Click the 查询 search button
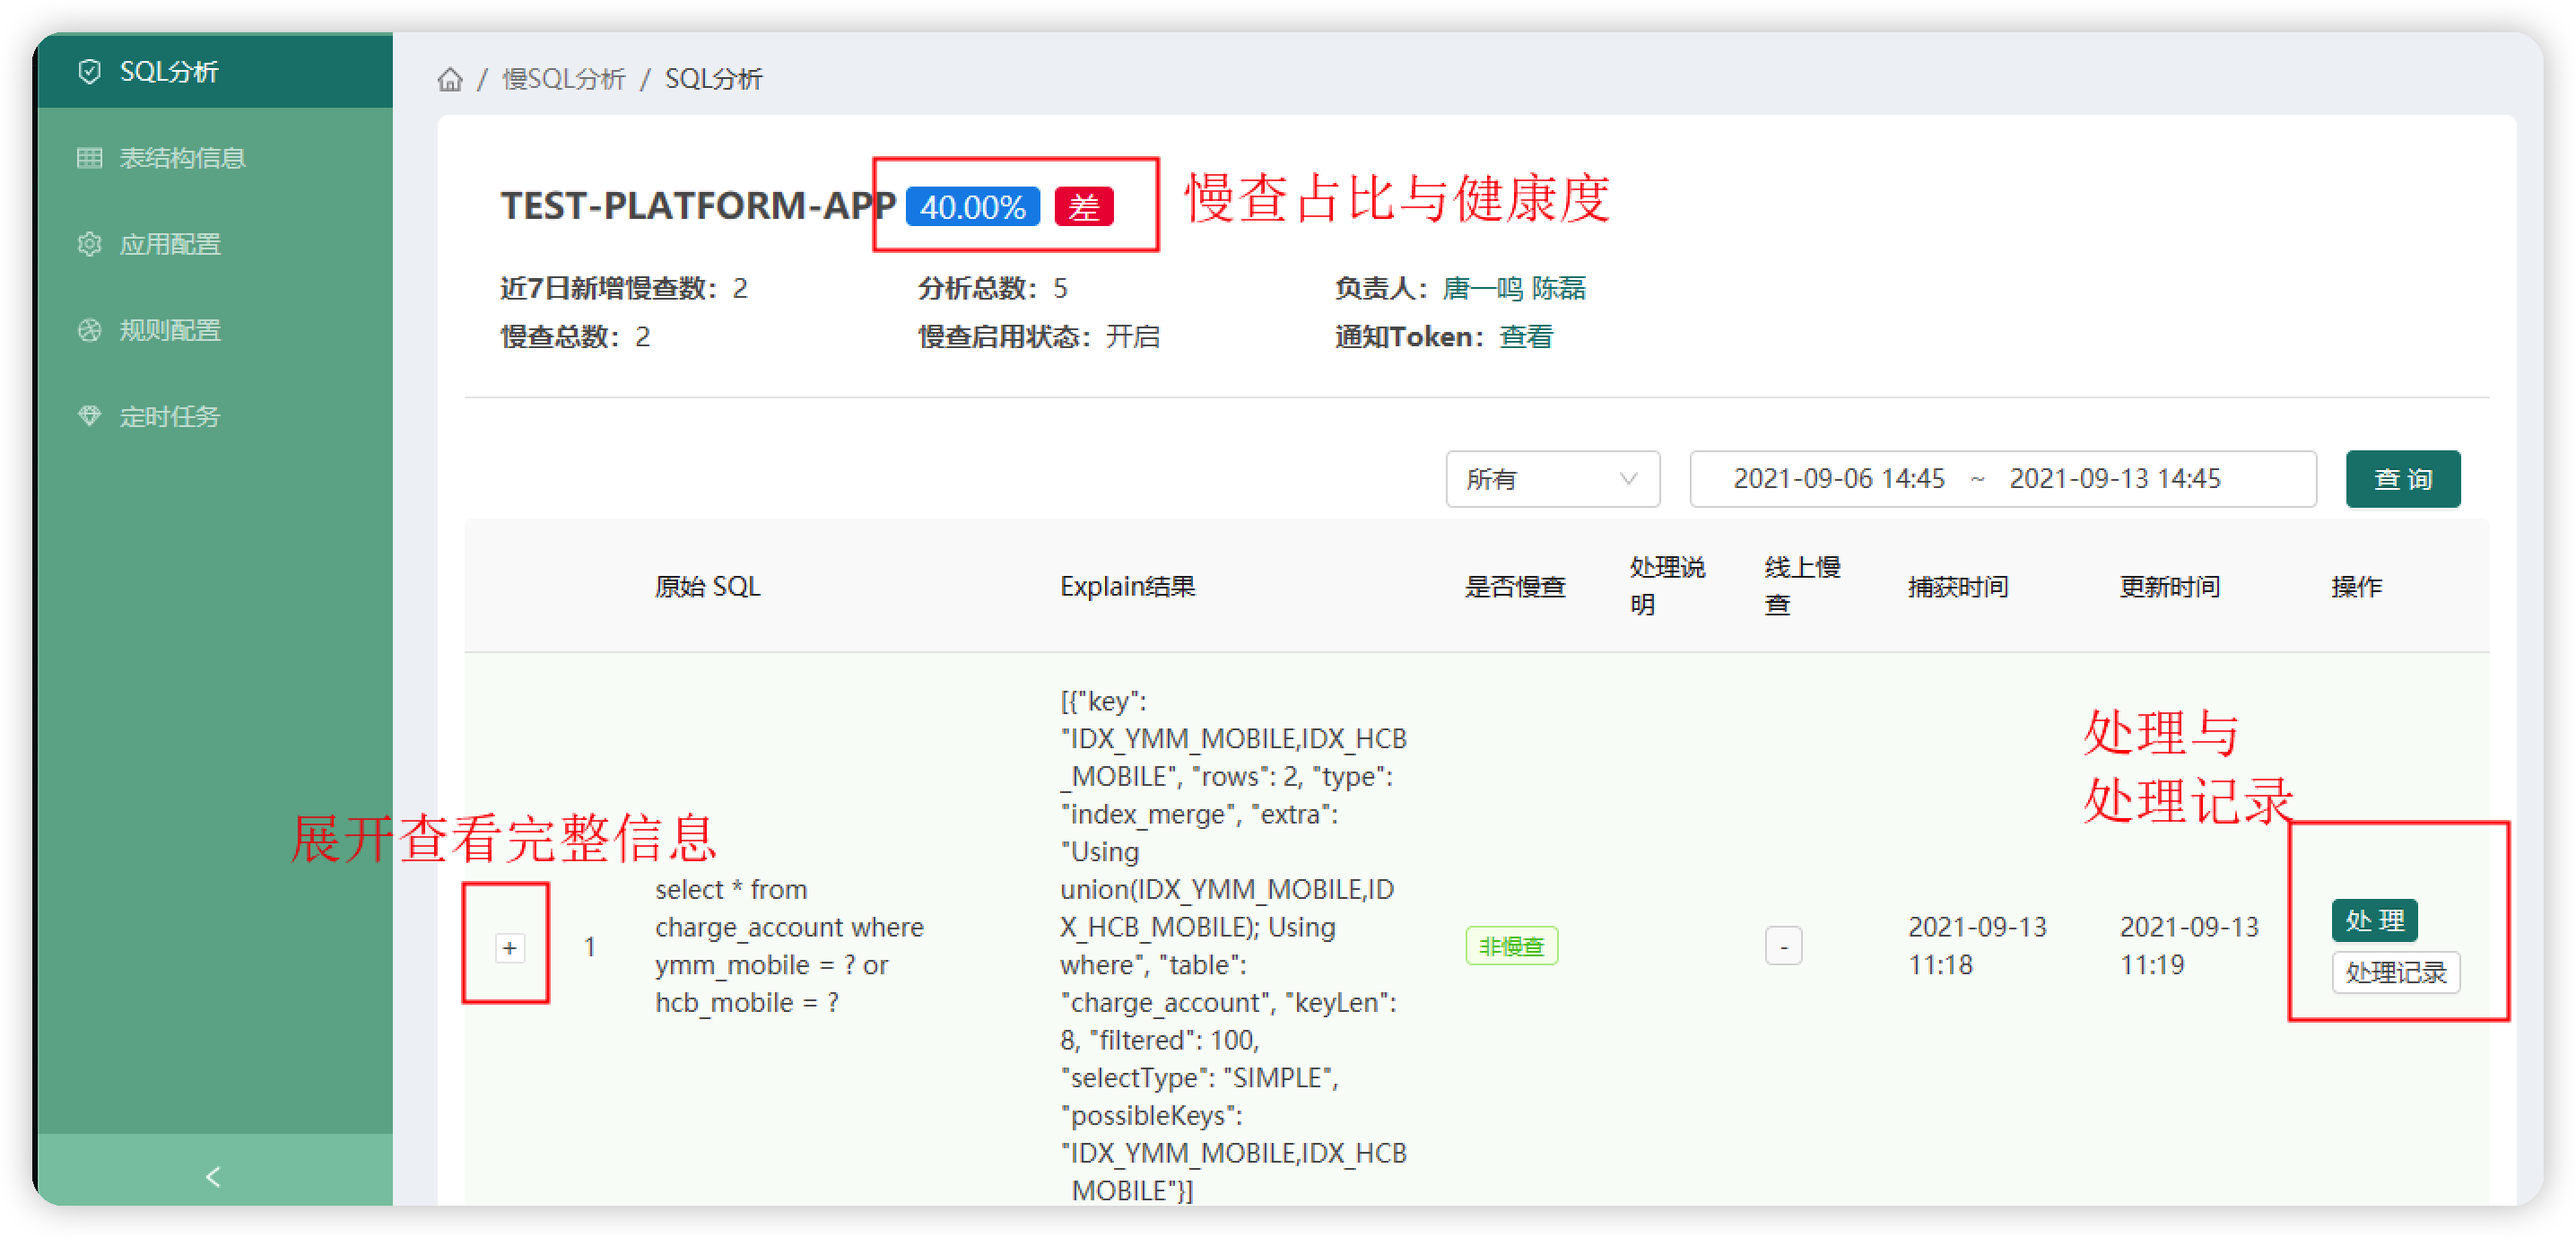 (2402, 479)
